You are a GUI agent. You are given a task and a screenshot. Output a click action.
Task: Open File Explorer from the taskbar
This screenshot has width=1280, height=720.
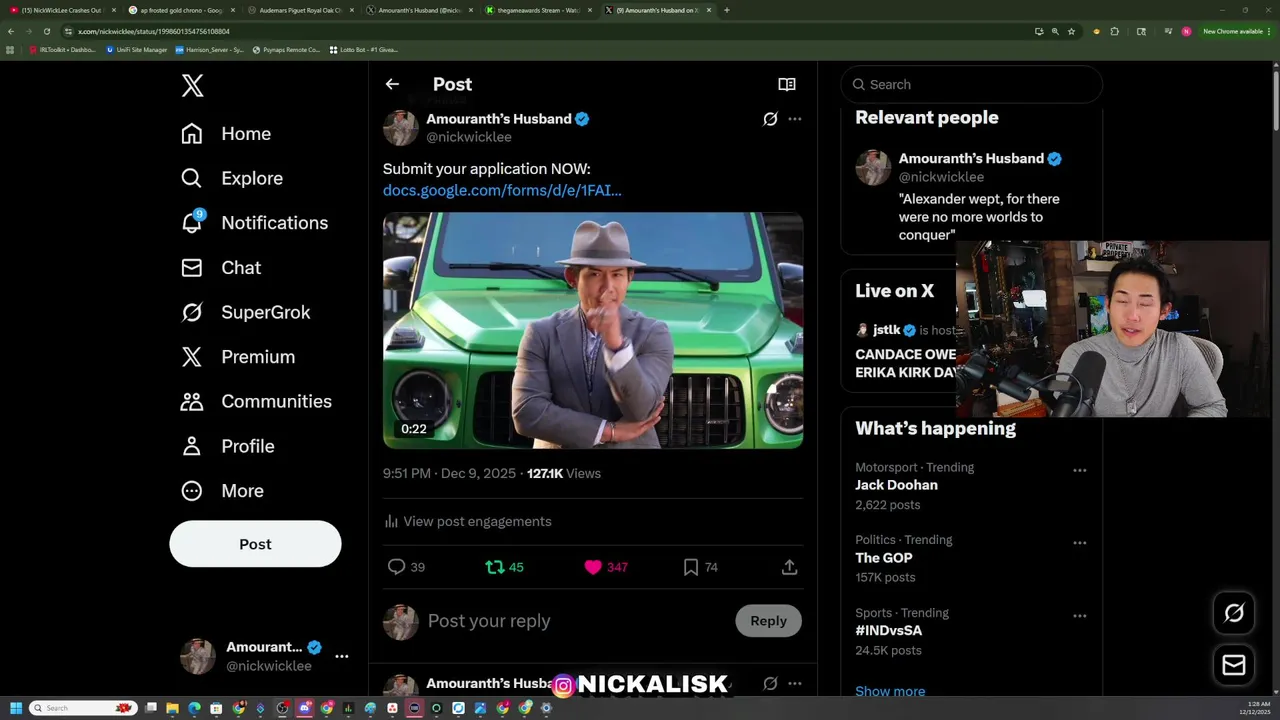coord(172,708)
